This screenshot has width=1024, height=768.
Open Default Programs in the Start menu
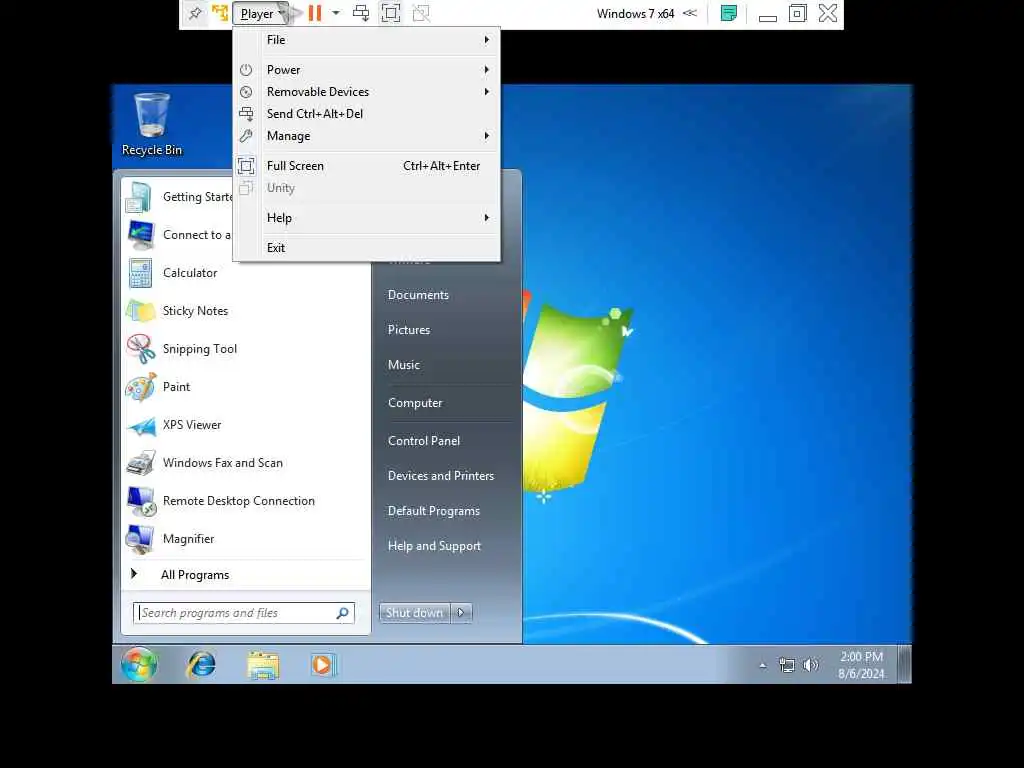(x=434, y=511)
